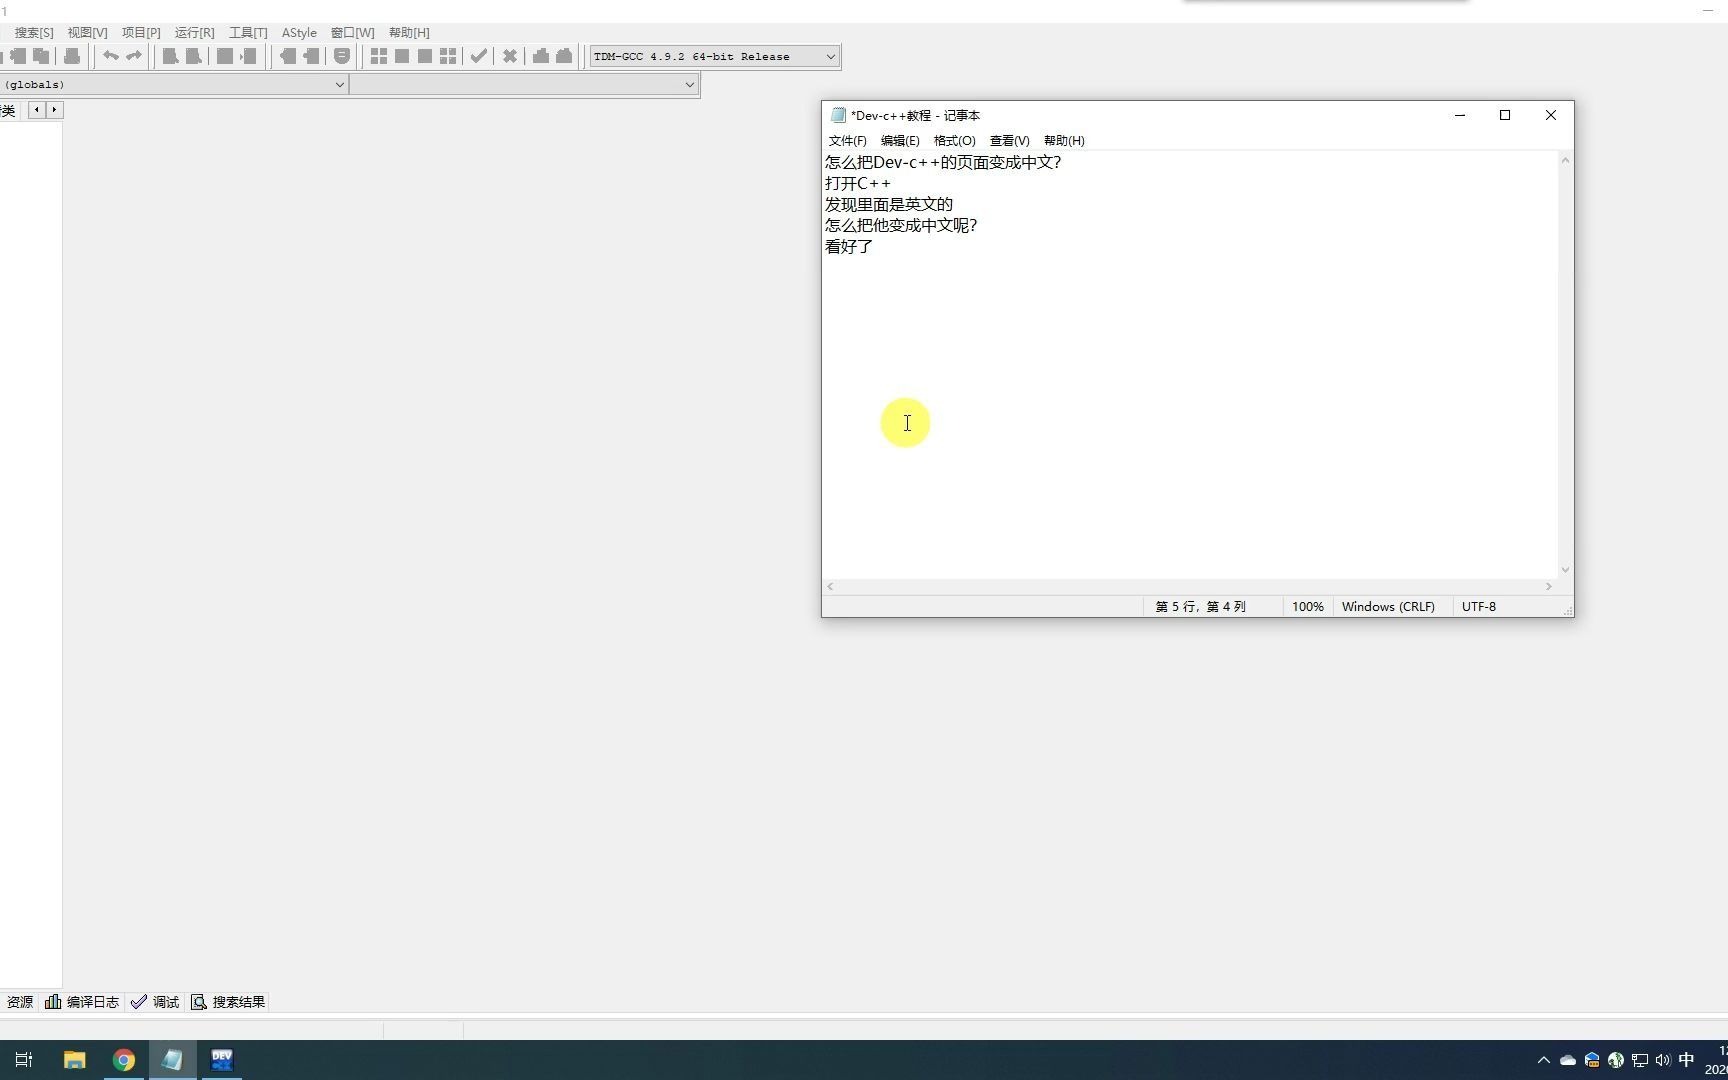Click the Compile & Run toolbar icon
1728x1080 pixels.
click(425, 56)
